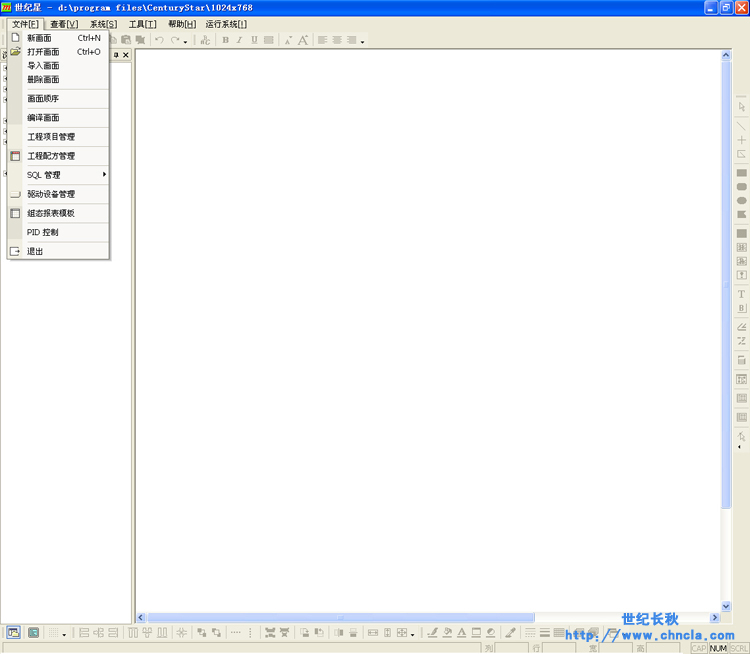This screenshot has height=654, width=750.
Task: Click the line color pen icon
Action: [433, 633]
